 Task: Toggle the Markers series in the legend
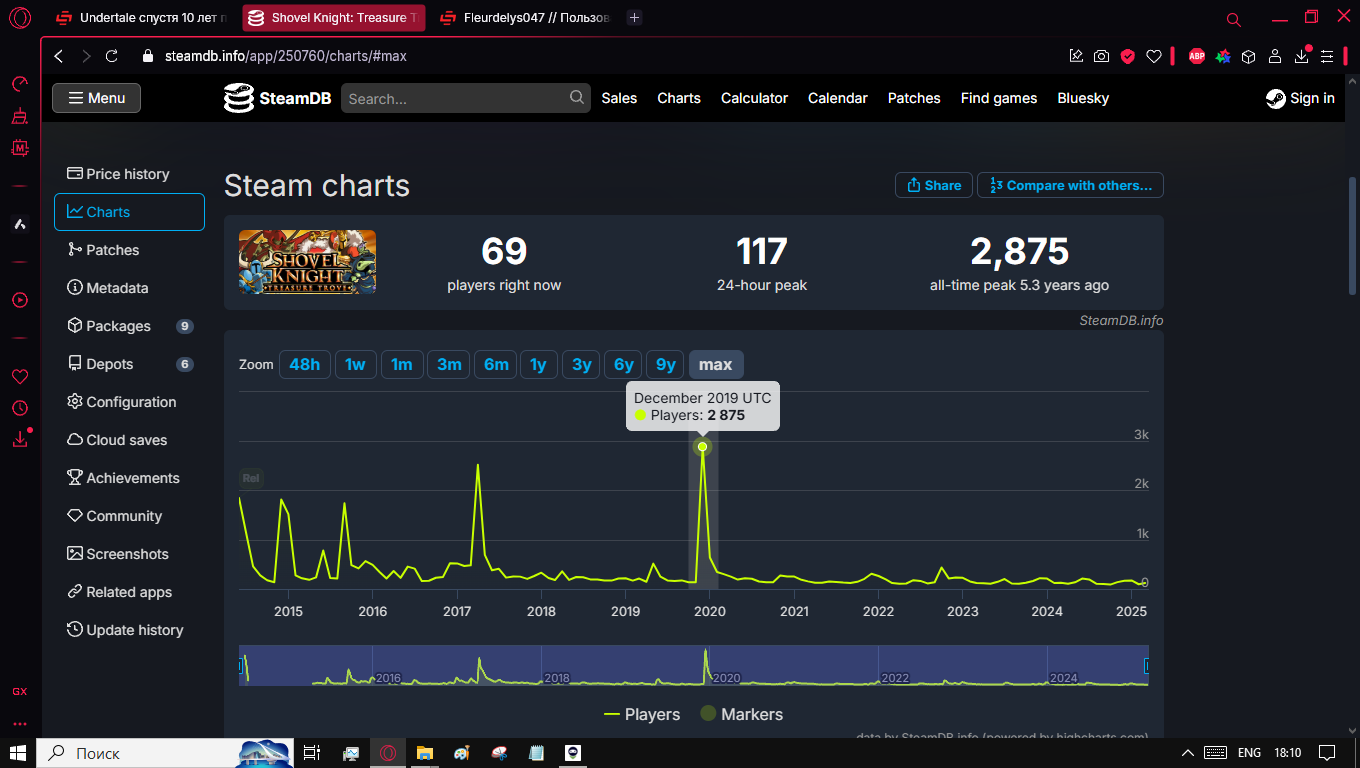(741, 714)
